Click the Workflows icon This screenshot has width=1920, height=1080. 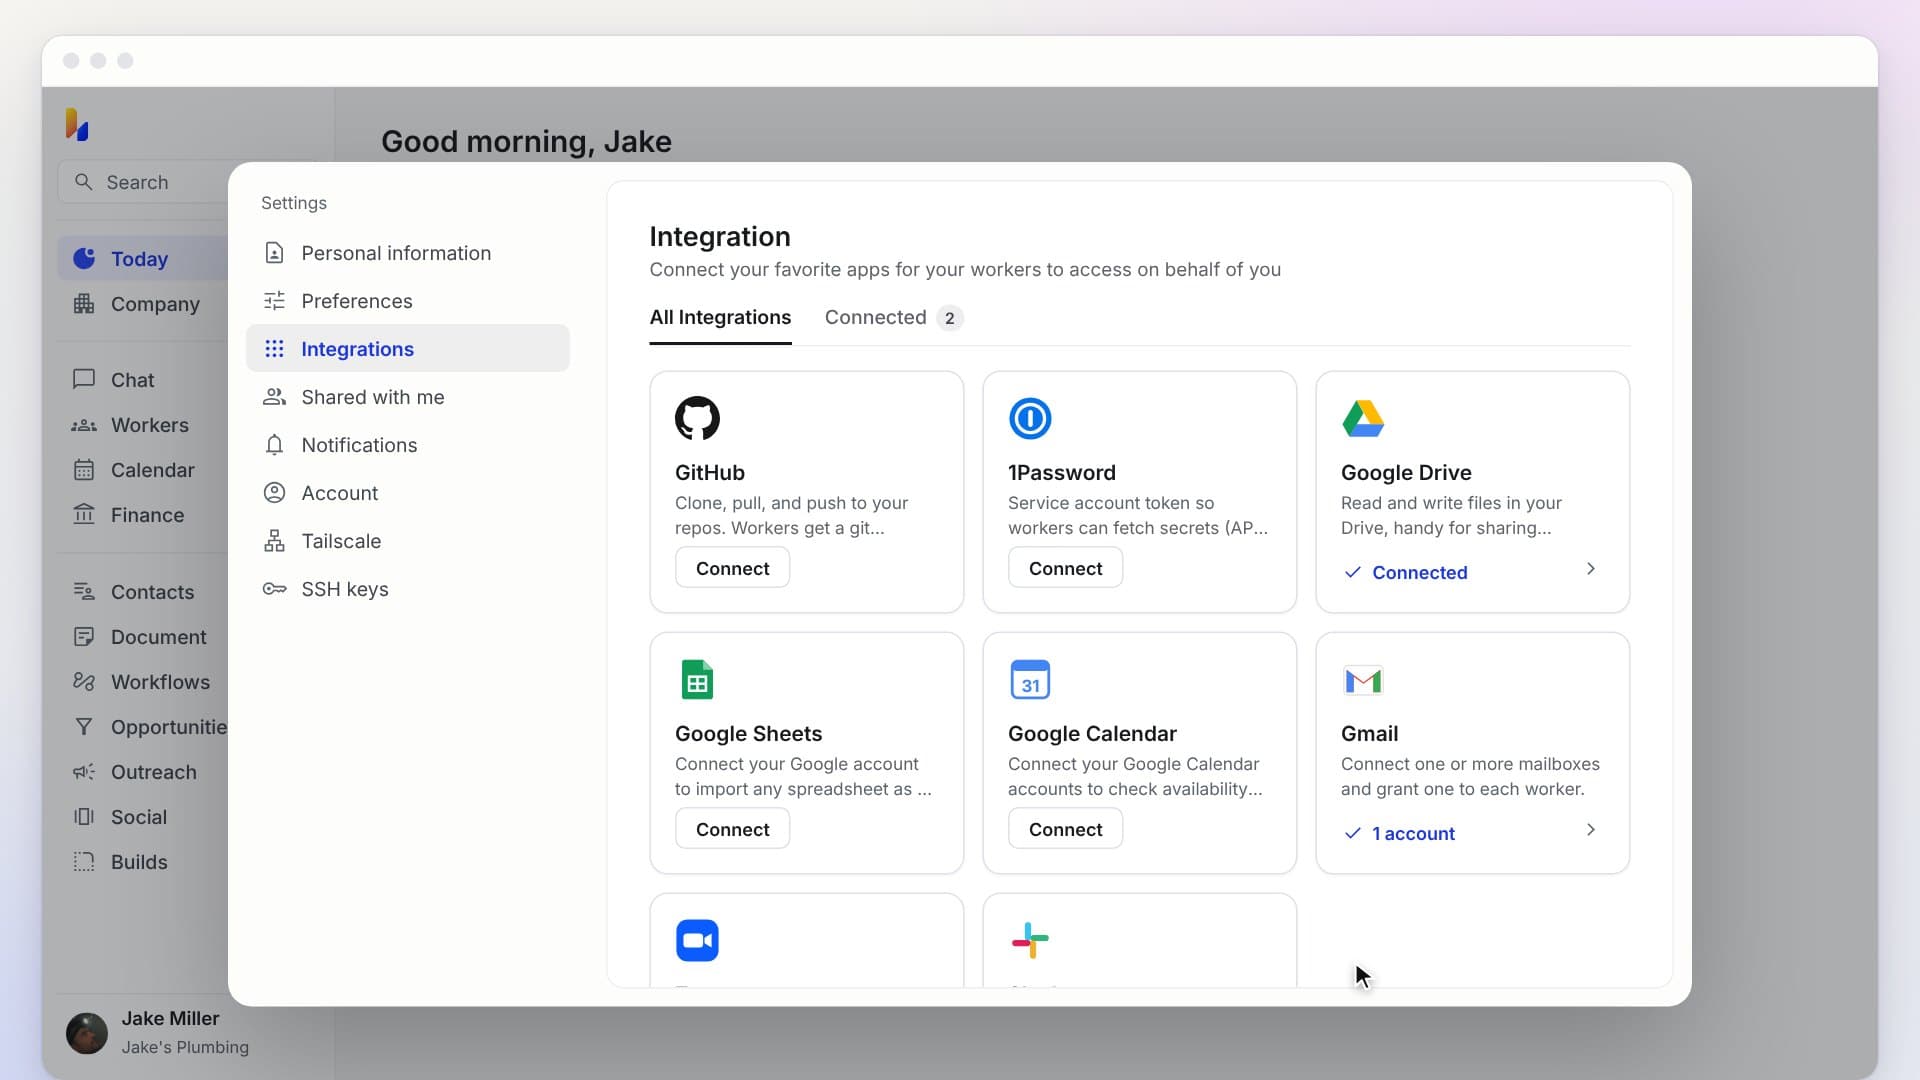pos(84,681)
